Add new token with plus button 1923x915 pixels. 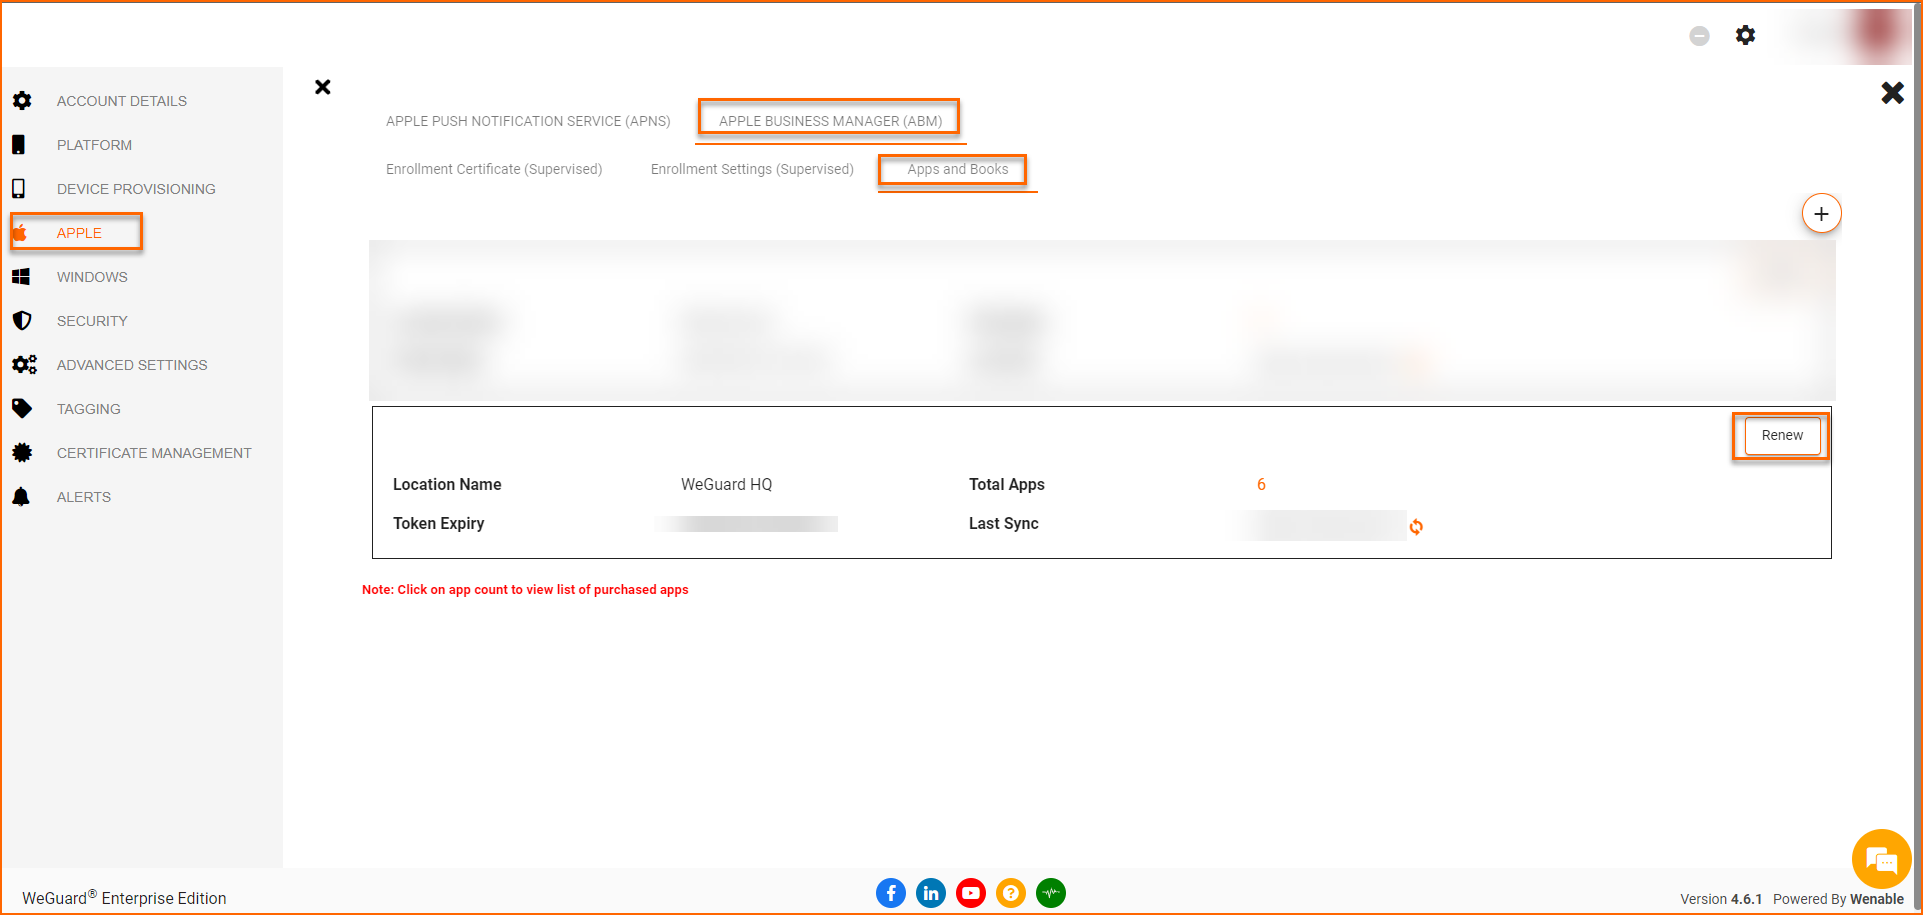coord(1821,213)
